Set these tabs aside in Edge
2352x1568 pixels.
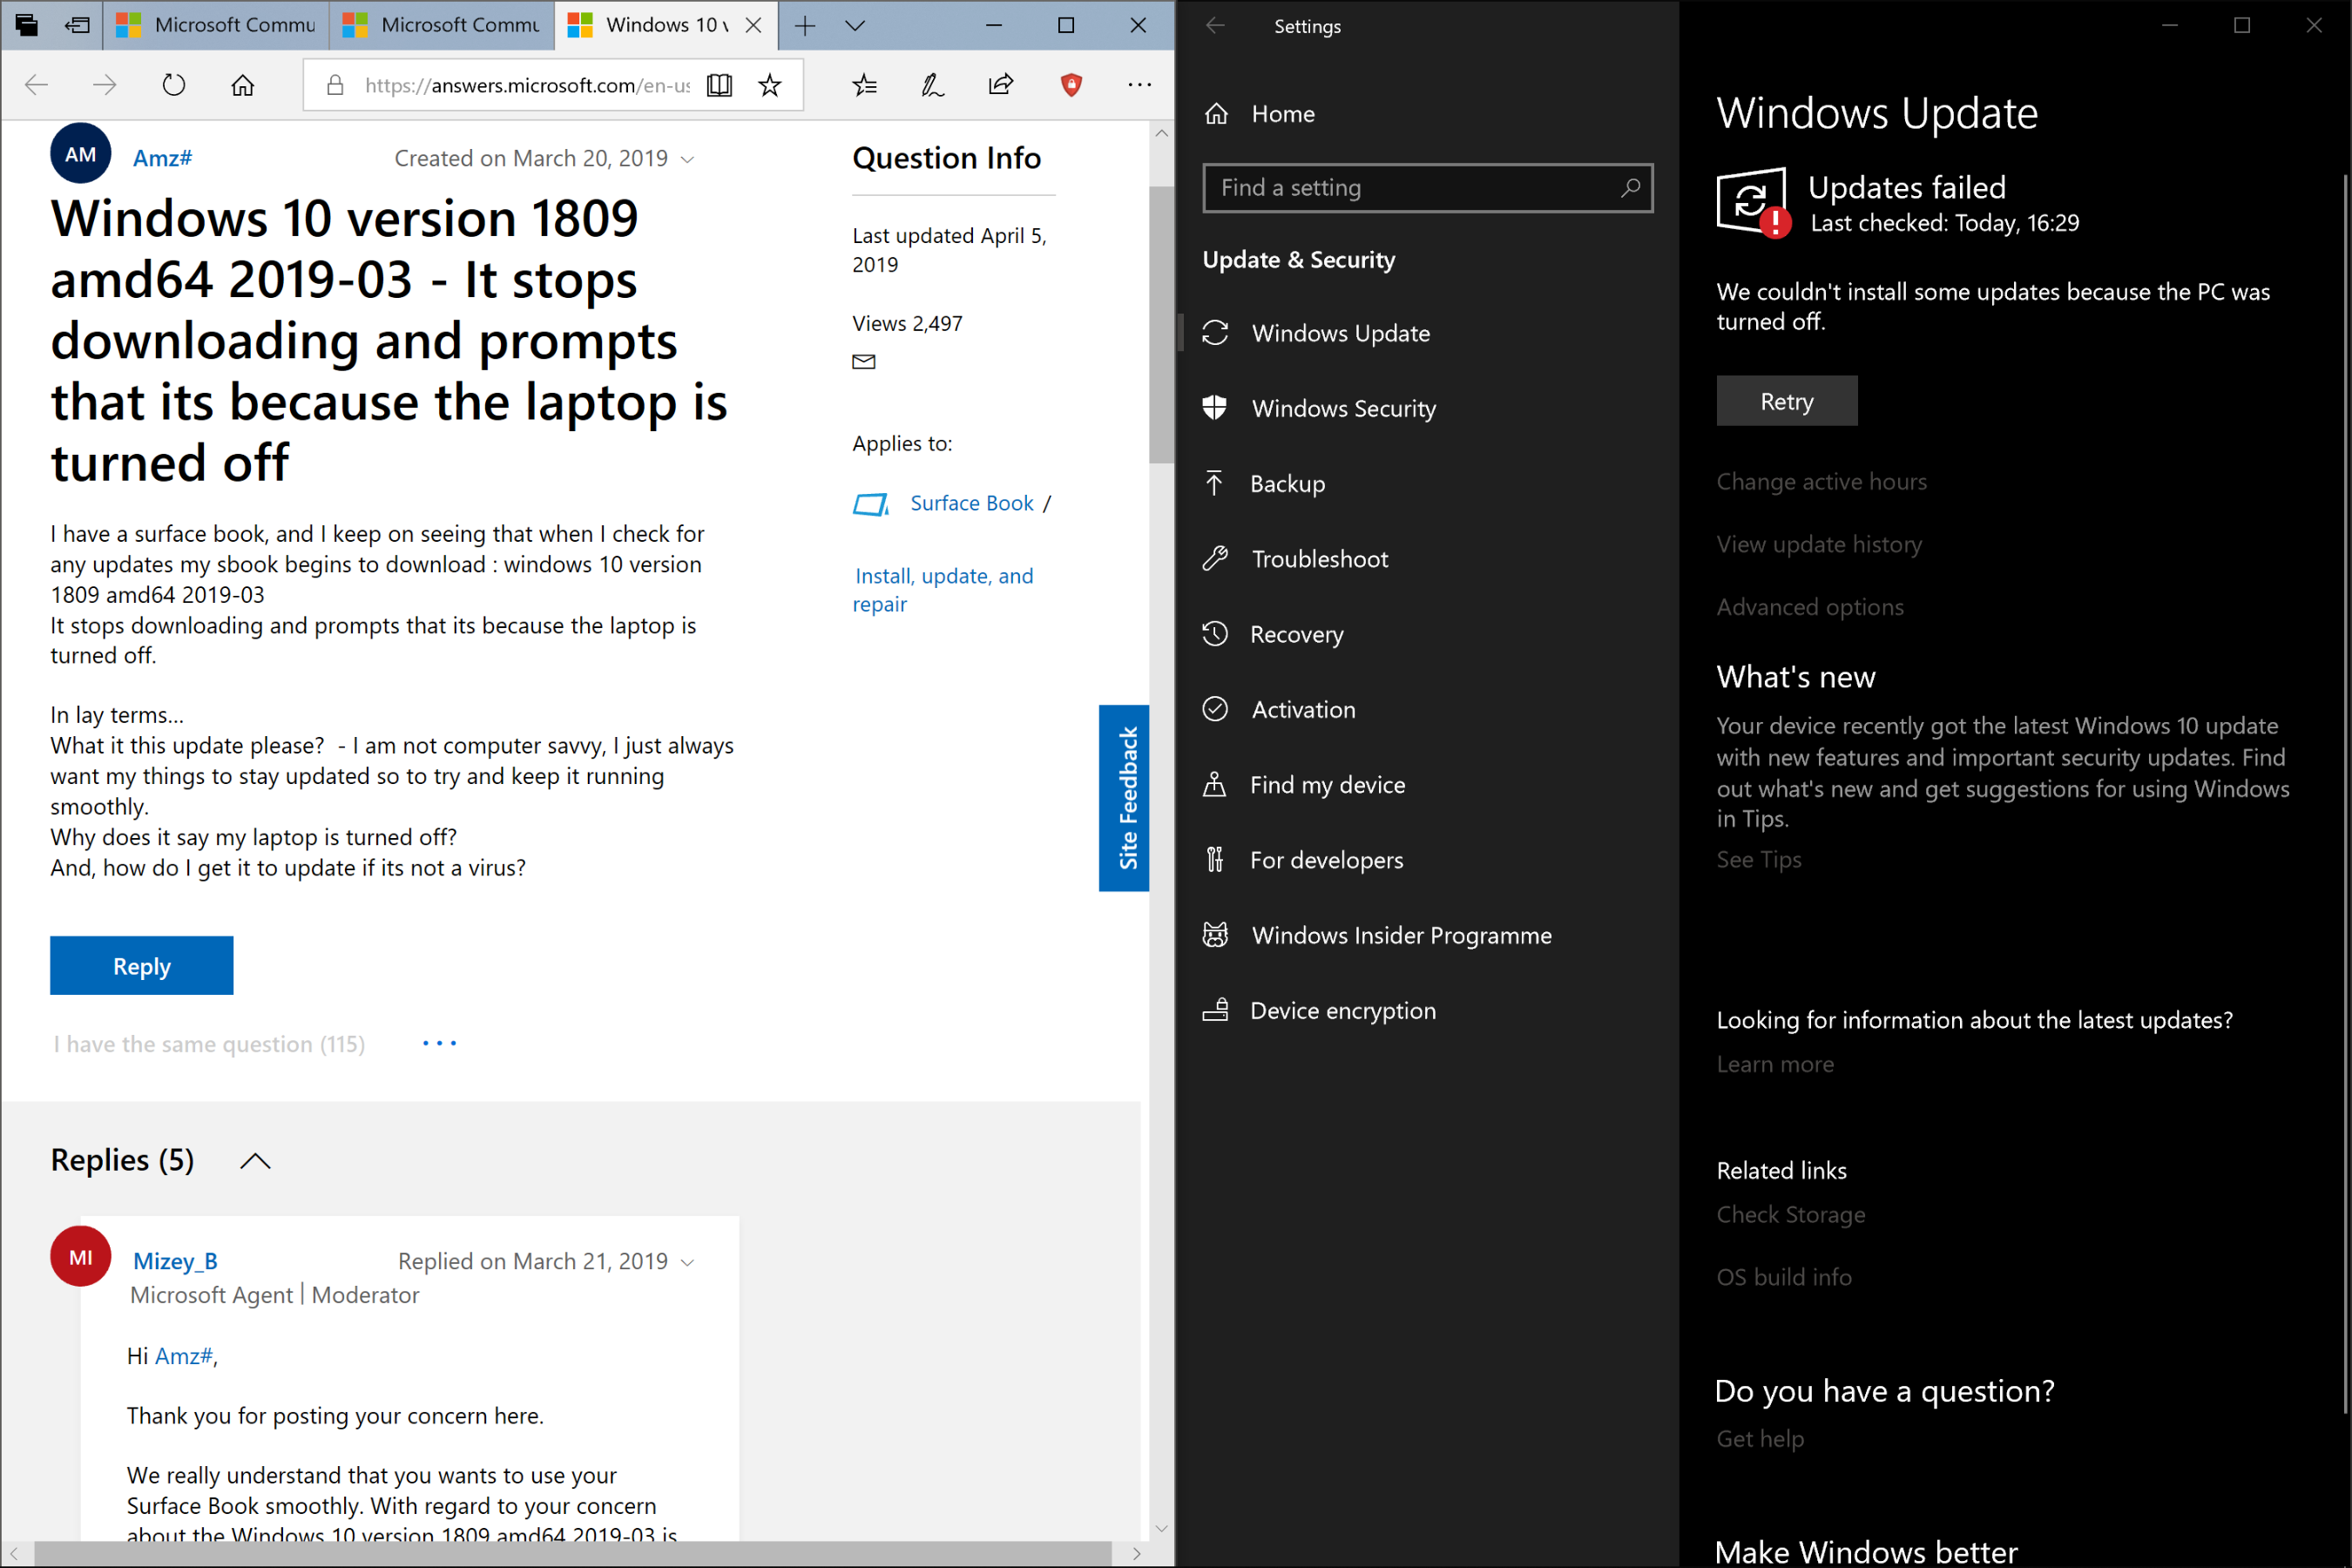pos(77,25)
